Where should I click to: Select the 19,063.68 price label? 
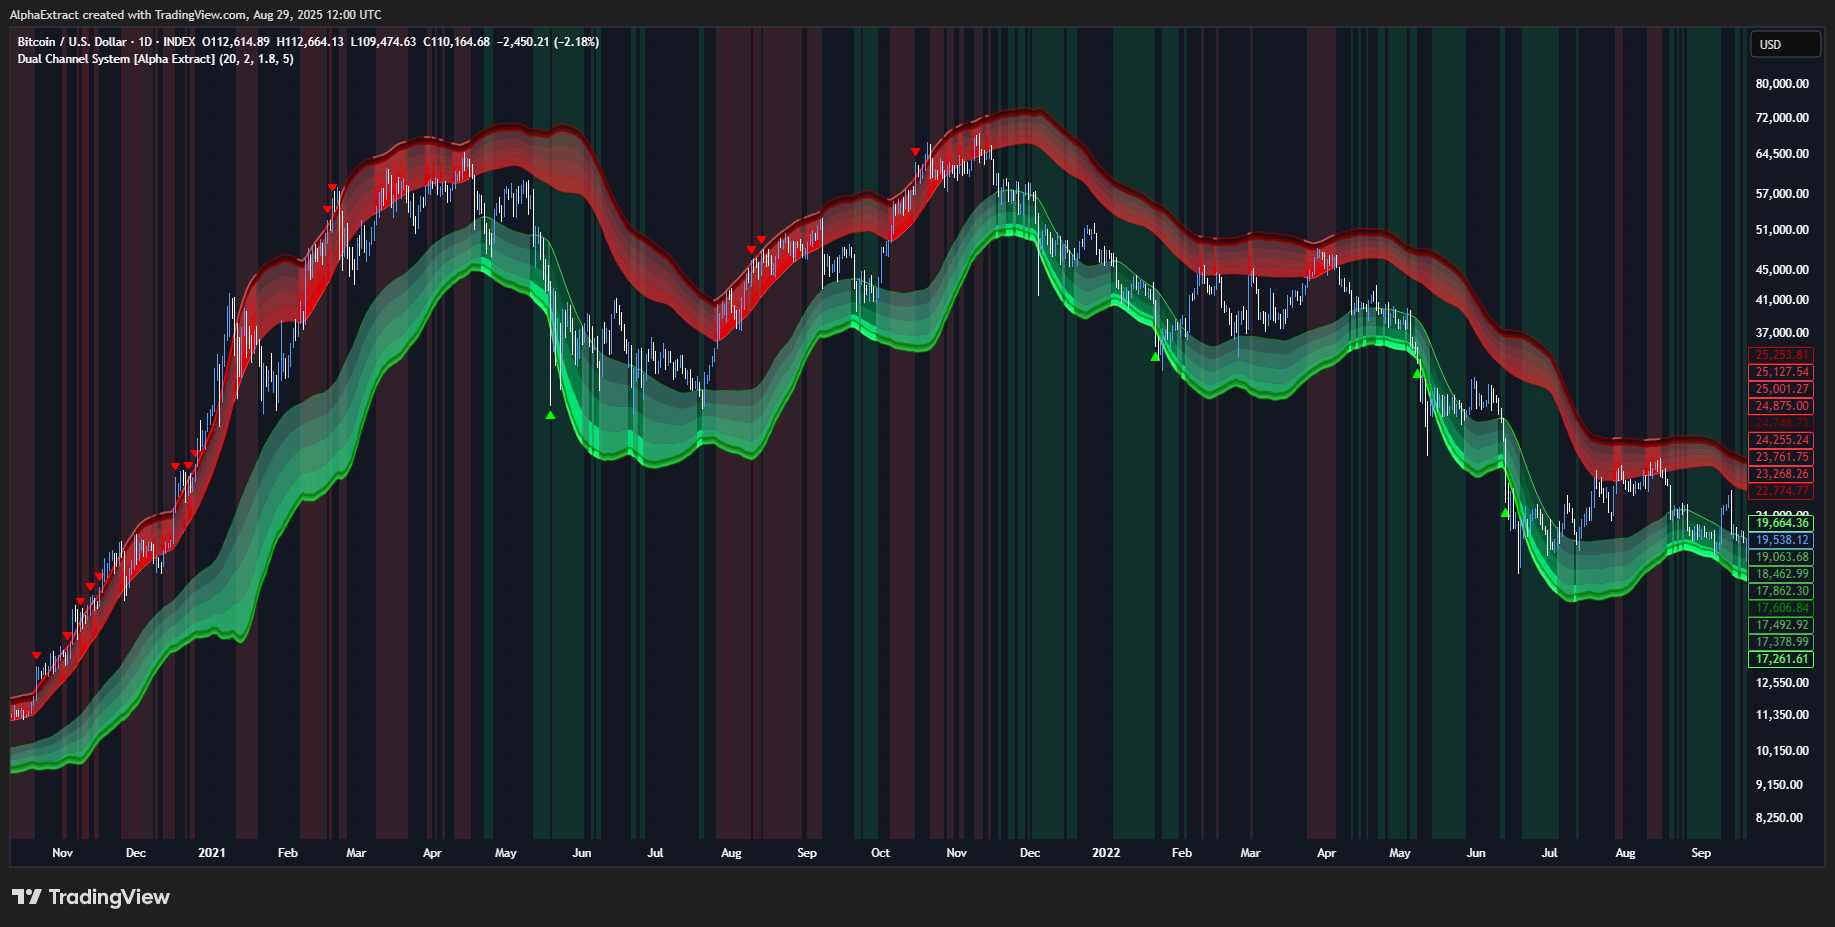coord(1781,557)
